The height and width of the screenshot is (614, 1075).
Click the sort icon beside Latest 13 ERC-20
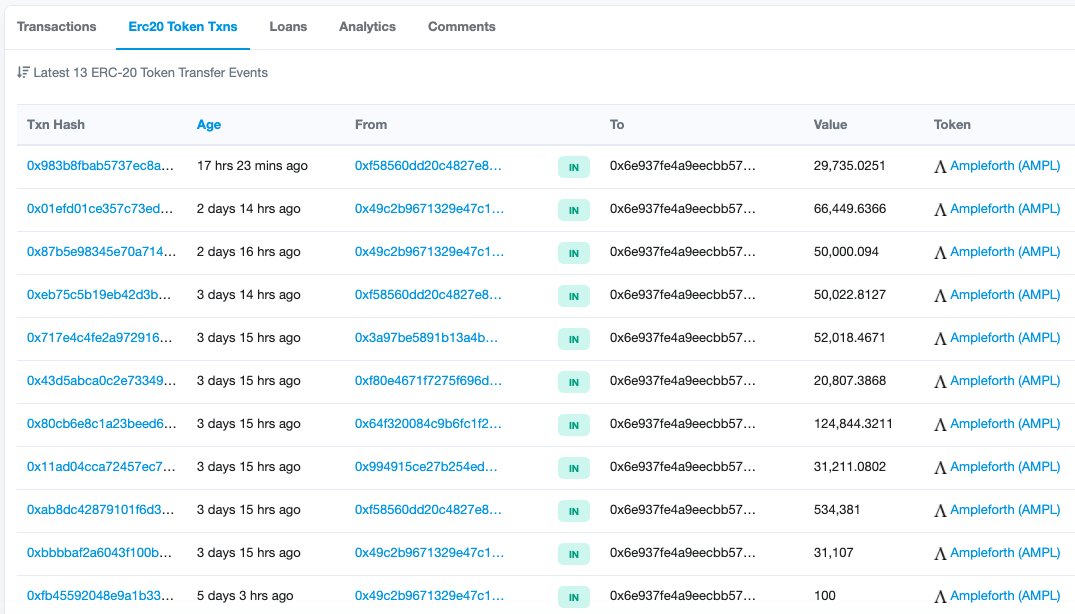pos(23,72)
